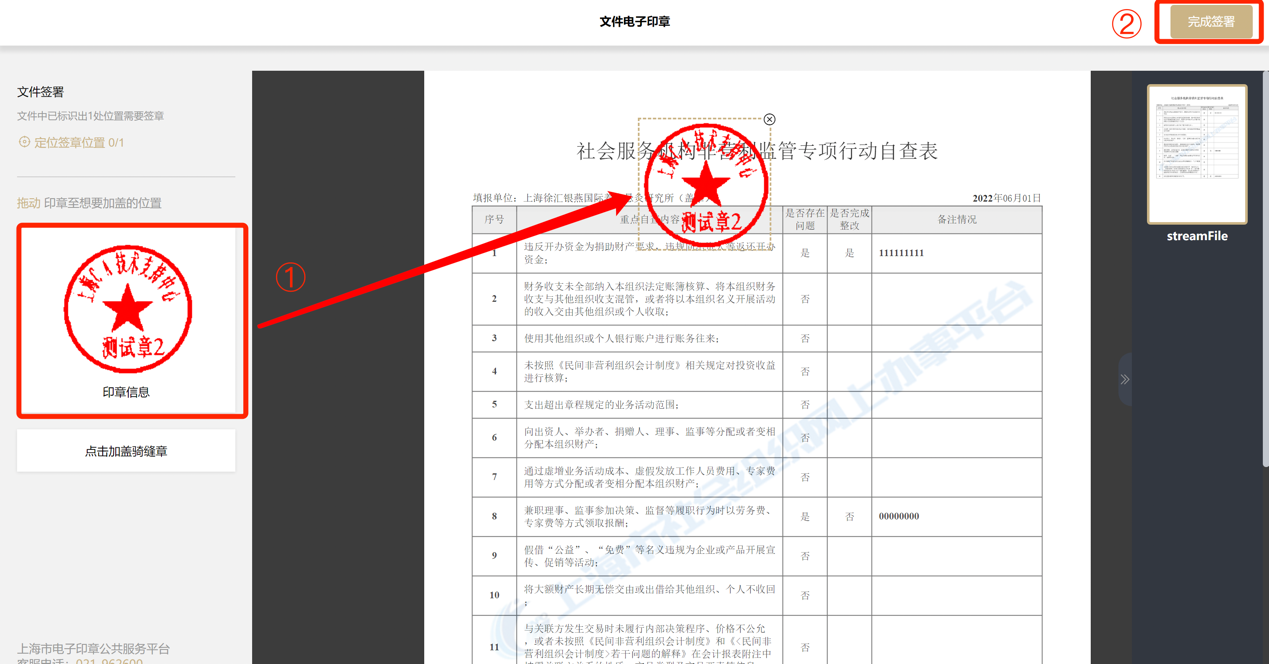Click the × icon to remove the placed stamp
Viewport: 1269px width, 664px height.
[x=769, y=119]
